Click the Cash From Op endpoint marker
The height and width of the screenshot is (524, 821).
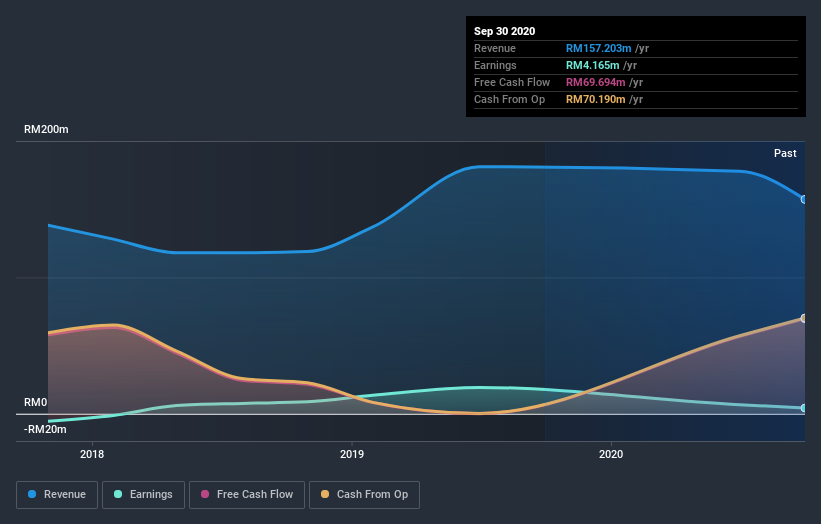pos(803,318)
